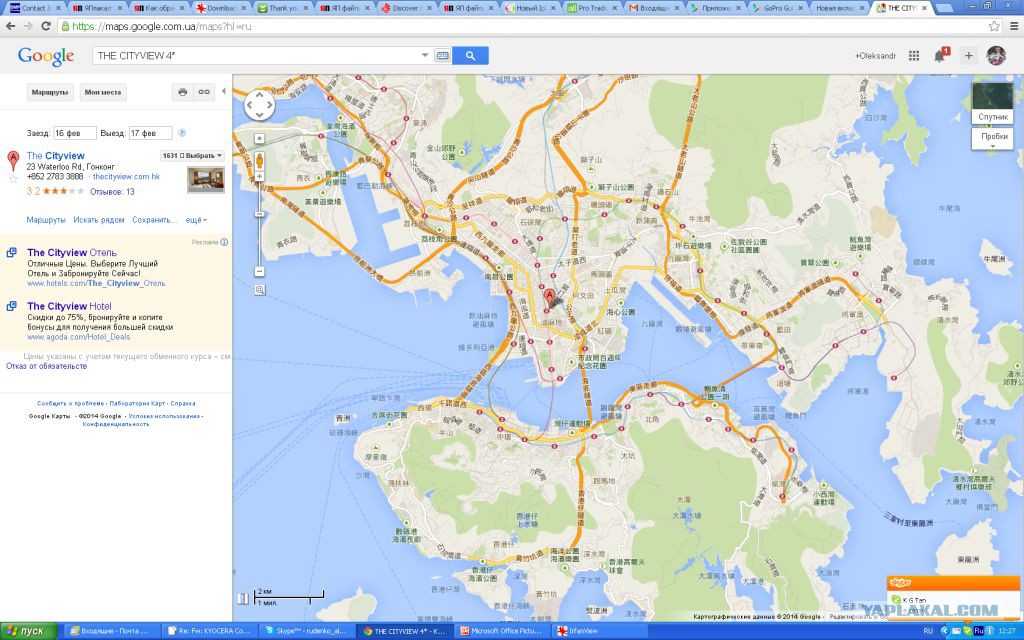The width and height of the screenshot is (1024, 640).
Task: Click the Street View pegman
Action: click(x=259, y=161)
